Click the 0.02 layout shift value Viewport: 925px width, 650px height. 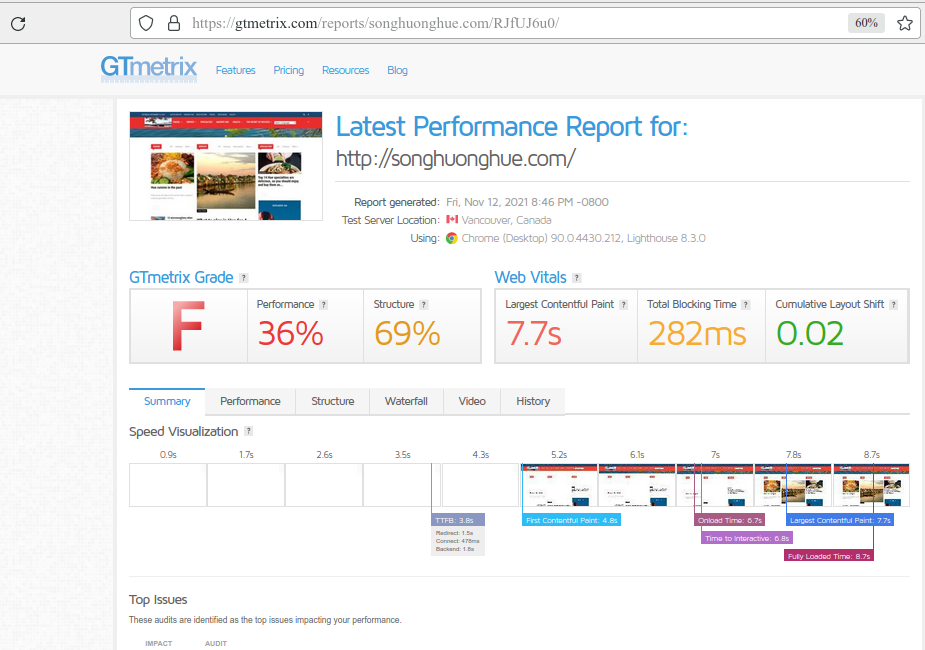810,333
